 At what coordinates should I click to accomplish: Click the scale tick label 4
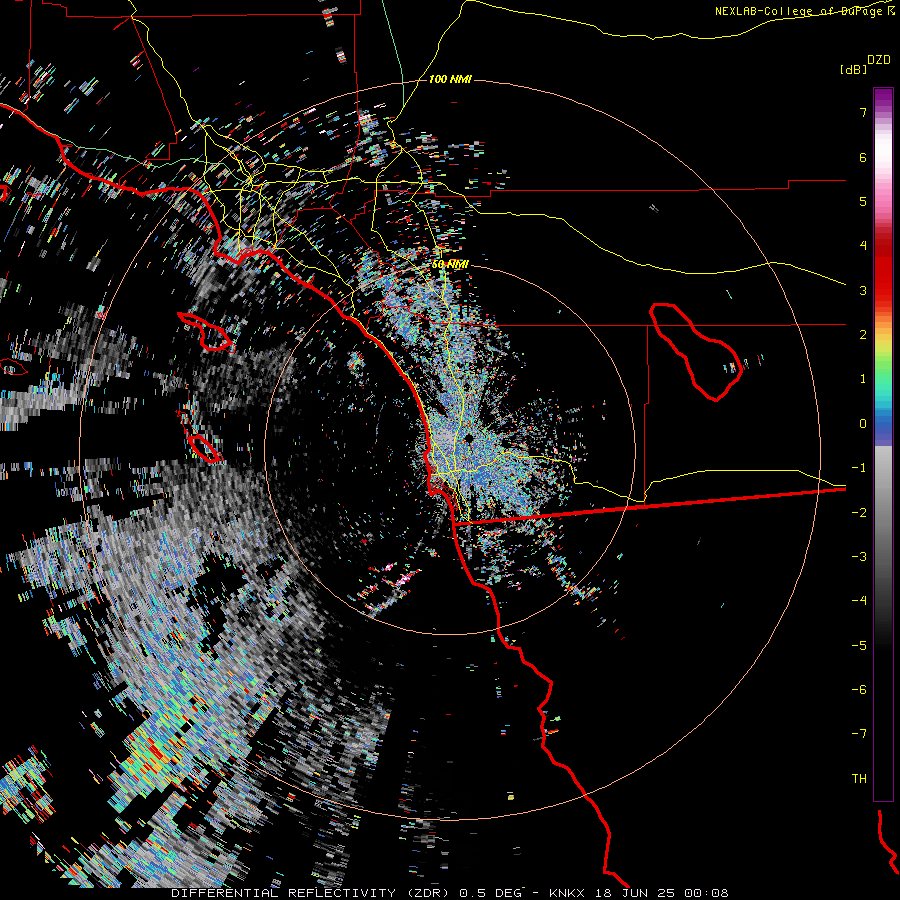(x=863, y=246)
